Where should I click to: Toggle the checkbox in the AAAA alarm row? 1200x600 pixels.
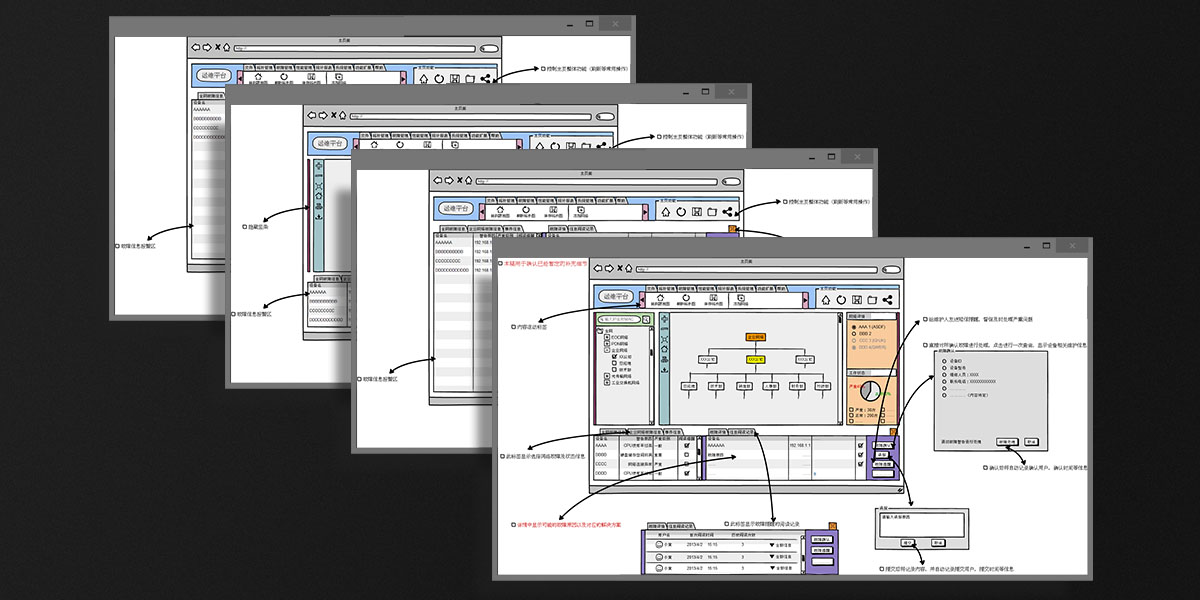tap(686, 445)
